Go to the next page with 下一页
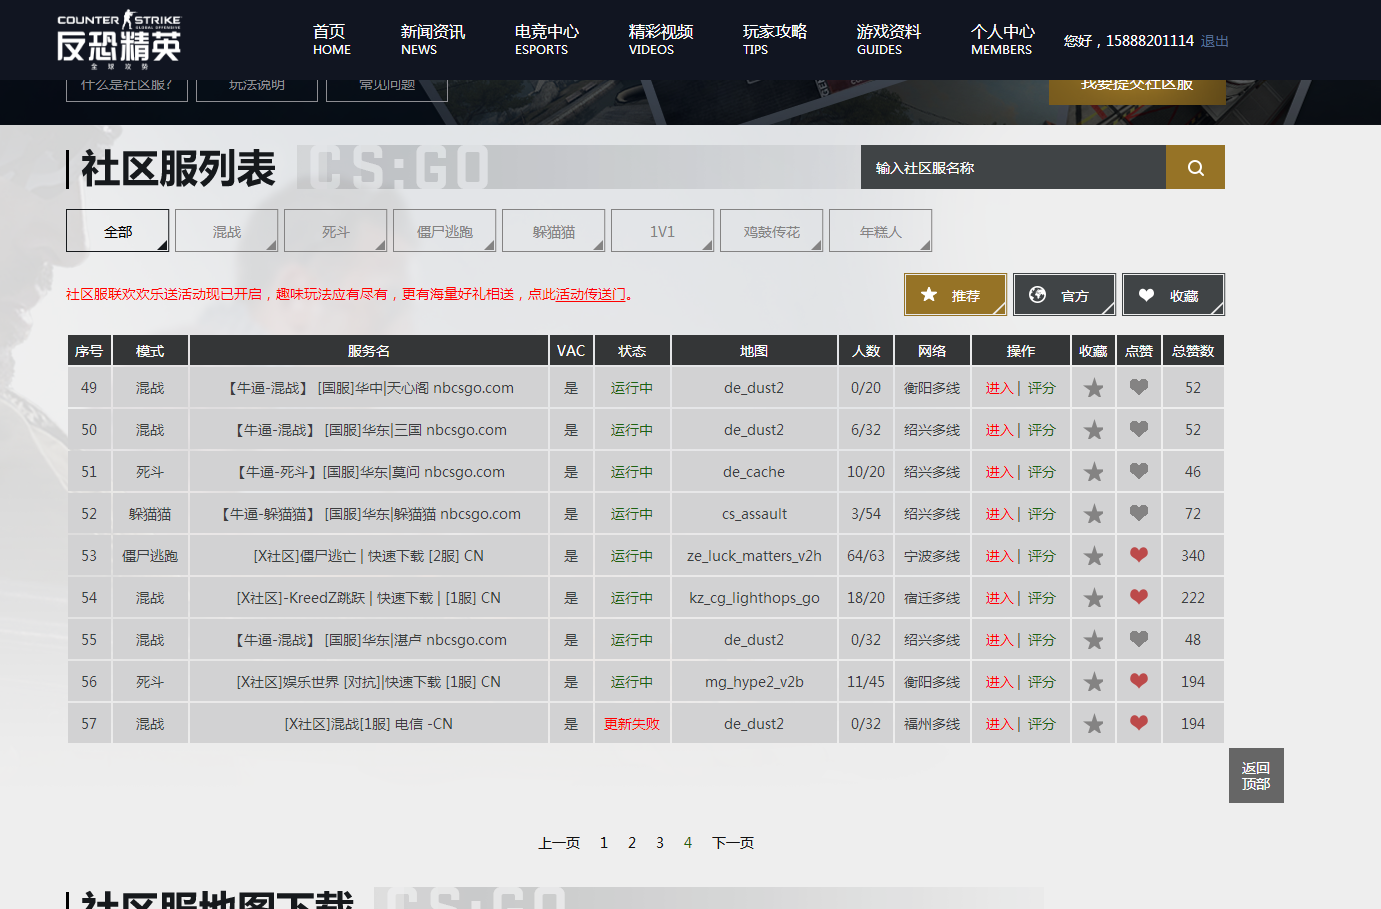The width and height of the screenshot is (1381, 909). click(x=732, y=842)
